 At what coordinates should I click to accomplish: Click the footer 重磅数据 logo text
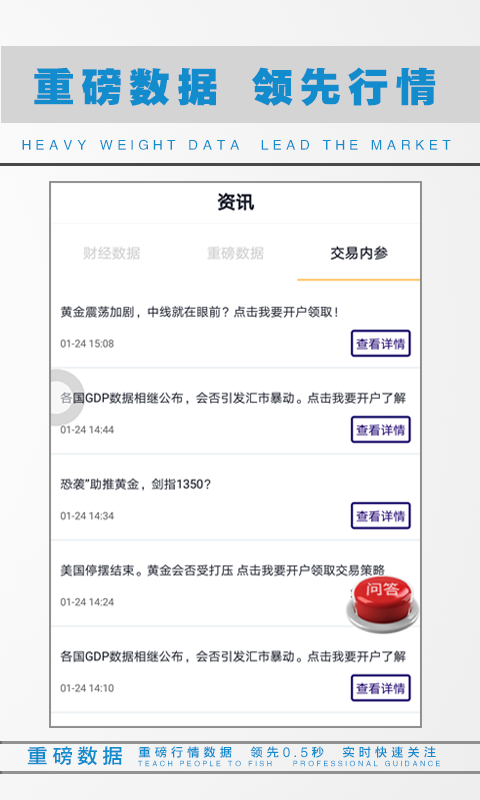point(75,756)
